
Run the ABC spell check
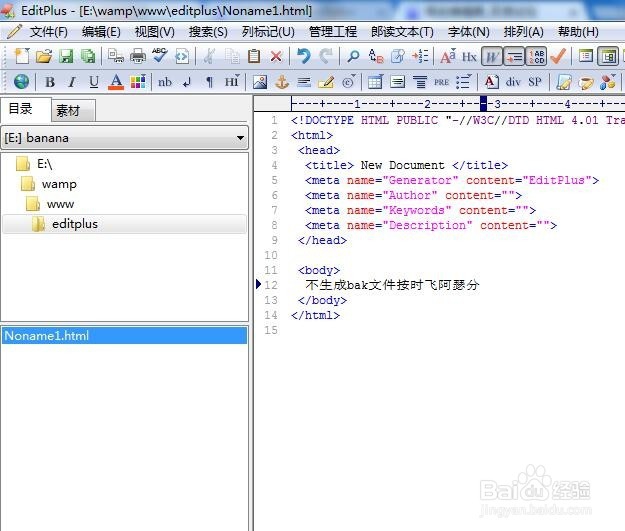(160, 56)
